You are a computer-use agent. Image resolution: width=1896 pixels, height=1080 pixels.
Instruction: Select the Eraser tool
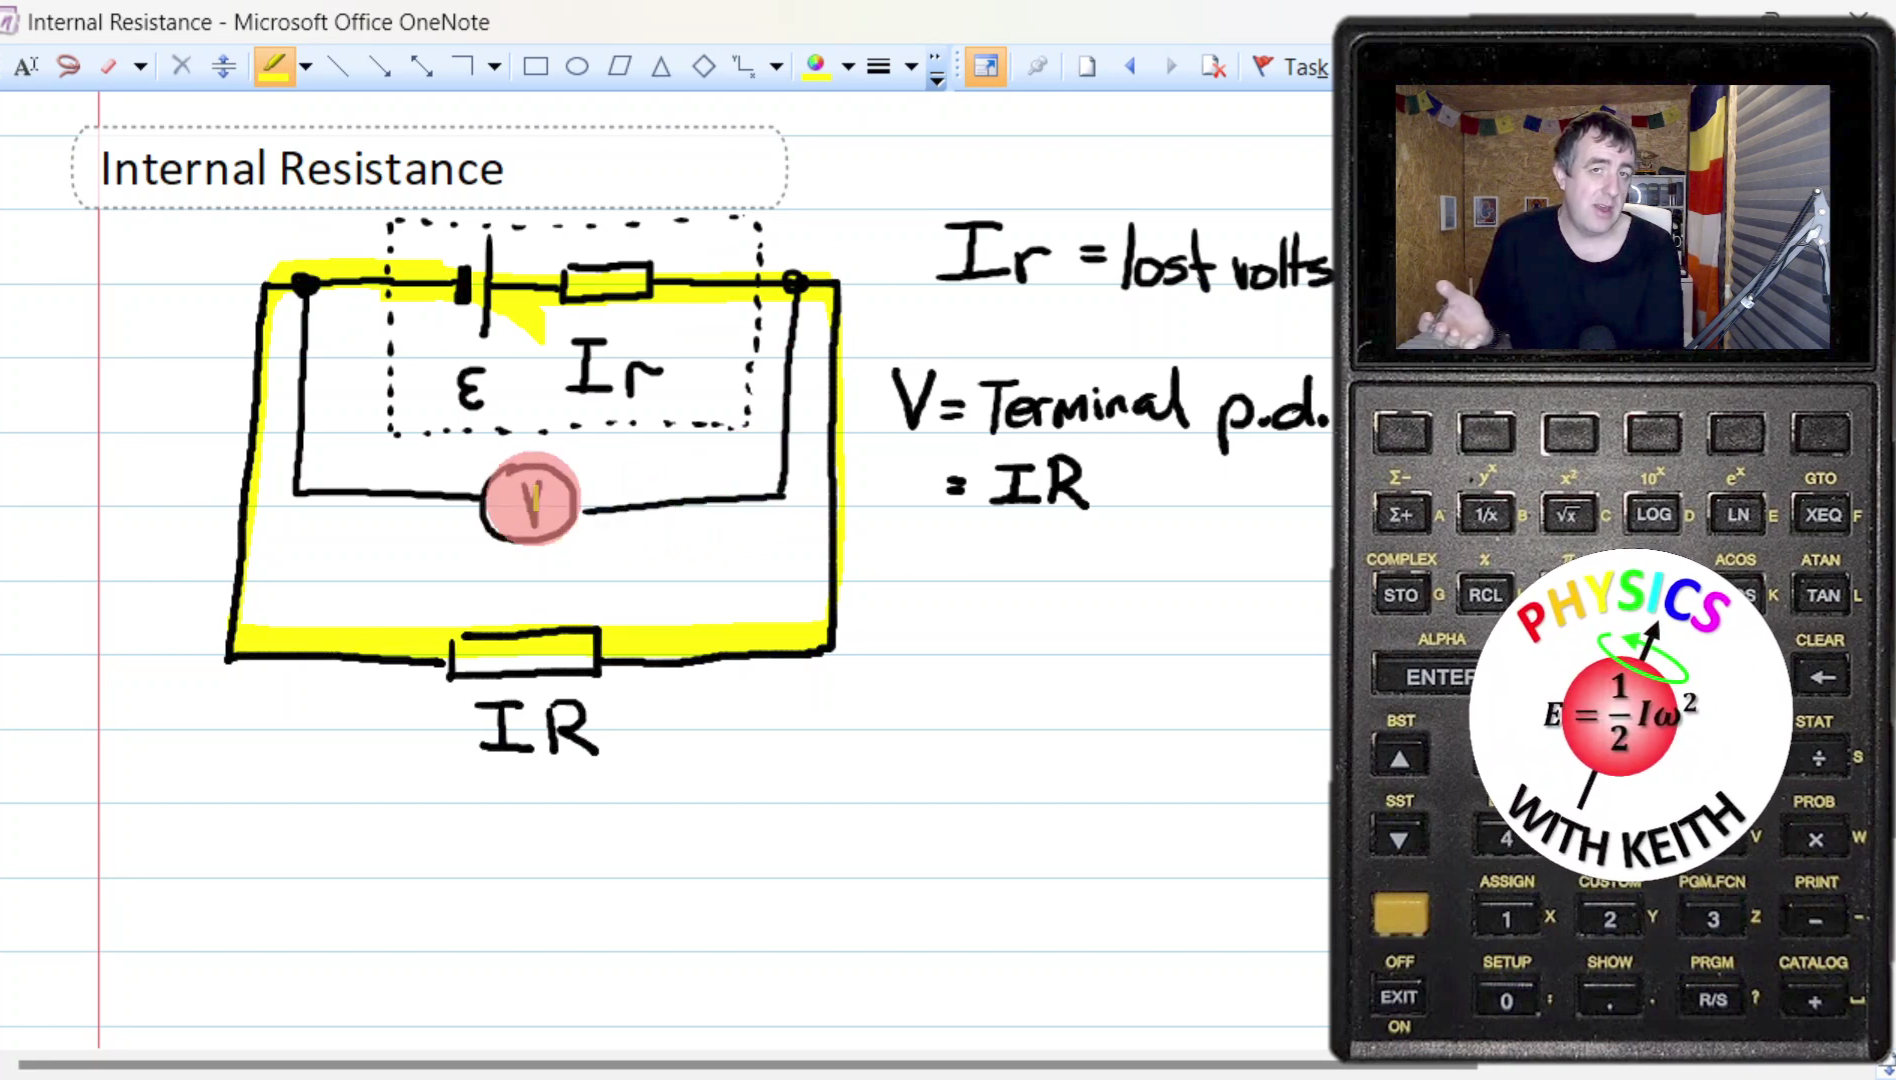pyautogui.click(x=108, y=66)
